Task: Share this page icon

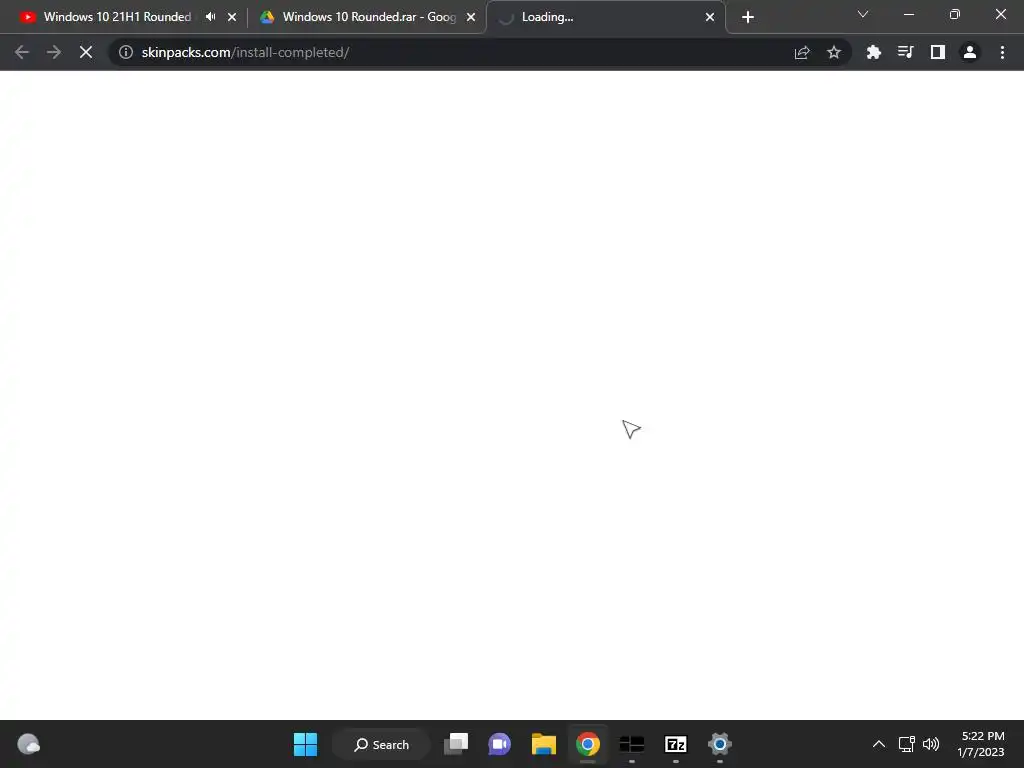Action: pyautogui.click(x=802, y=52)
